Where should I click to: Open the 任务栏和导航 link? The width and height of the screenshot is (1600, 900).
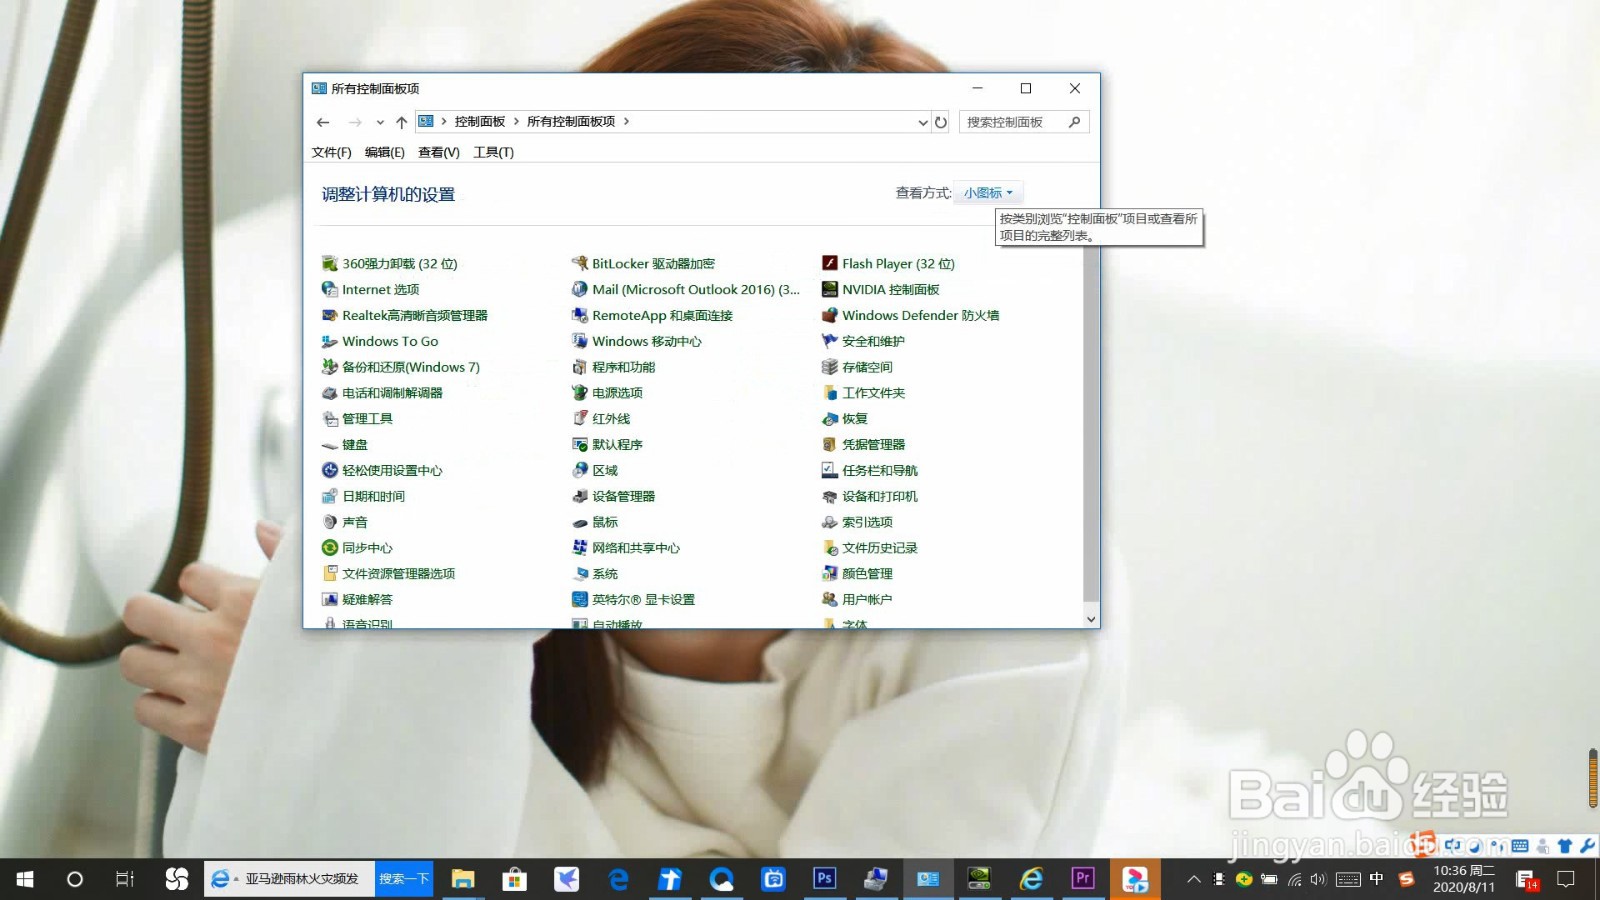point(880,470)
